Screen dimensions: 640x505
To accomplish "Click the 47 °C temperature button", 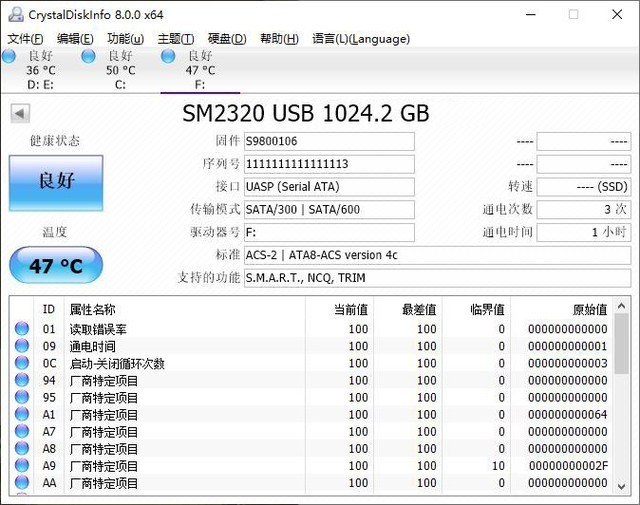I will [x=56, y=265].
